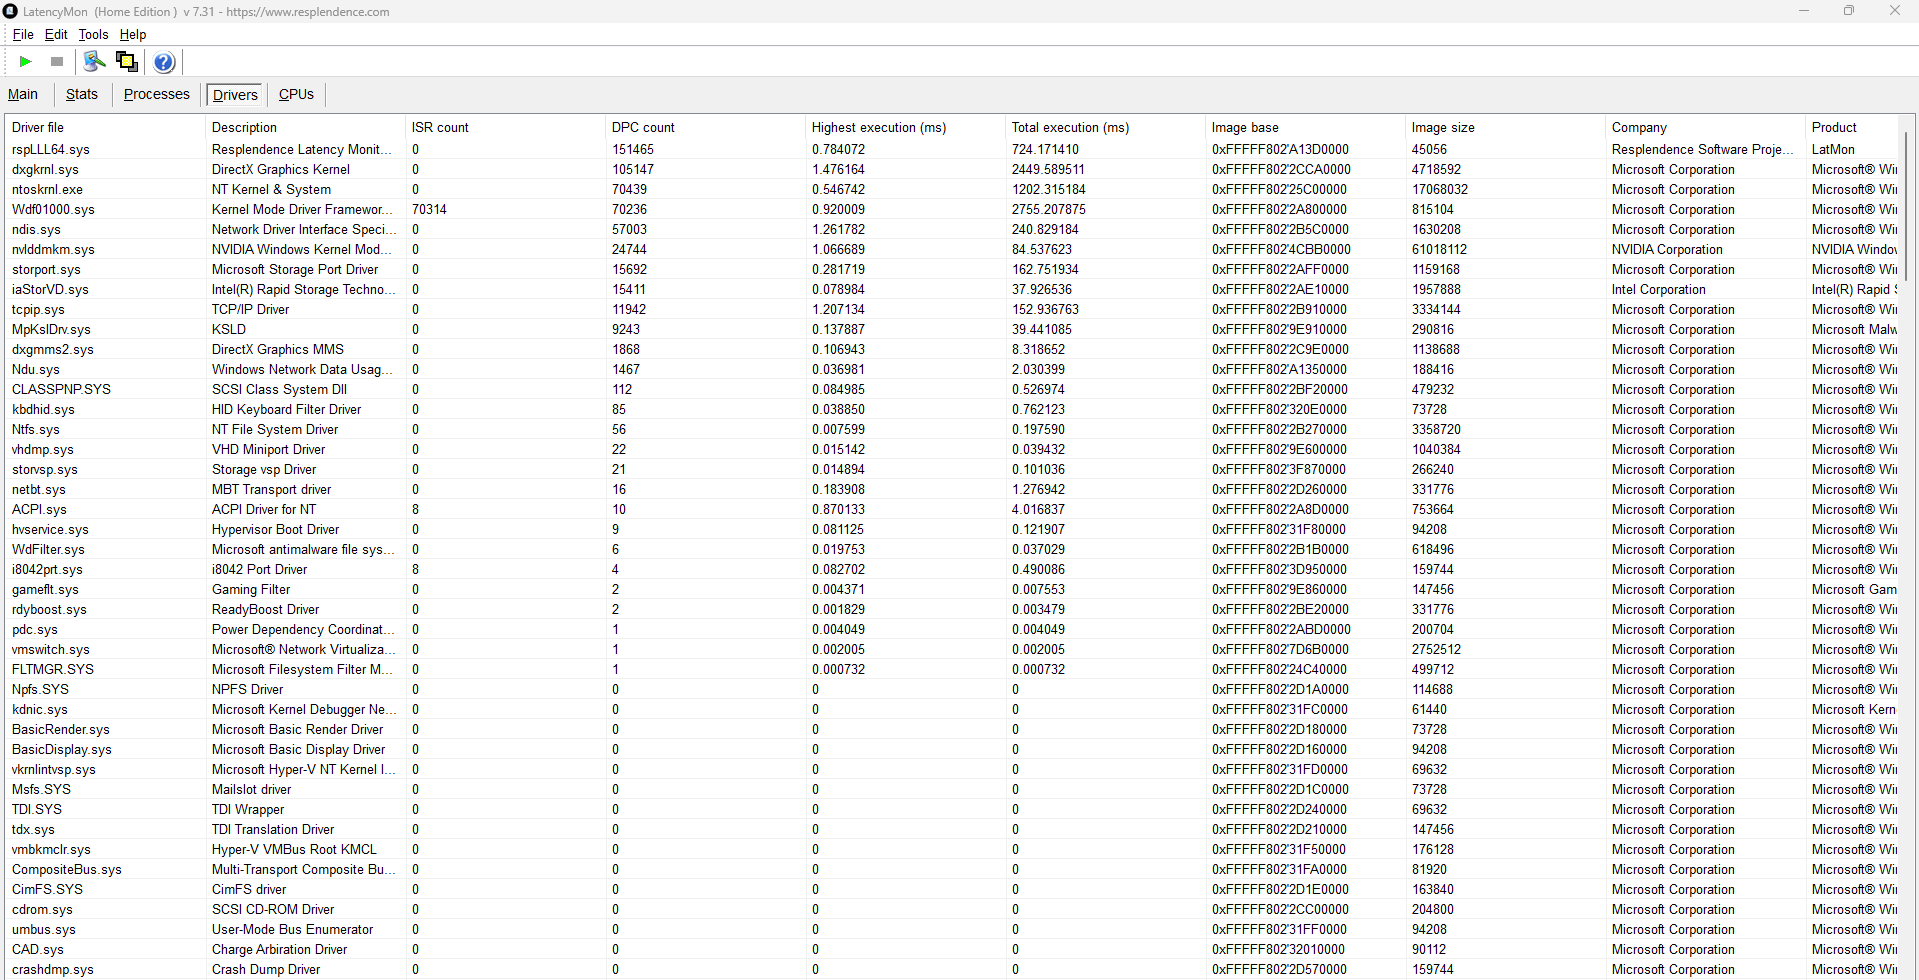Select the Drivers tab
The width and height of the screenshot is (1919, 980).
tap(235, 95)
